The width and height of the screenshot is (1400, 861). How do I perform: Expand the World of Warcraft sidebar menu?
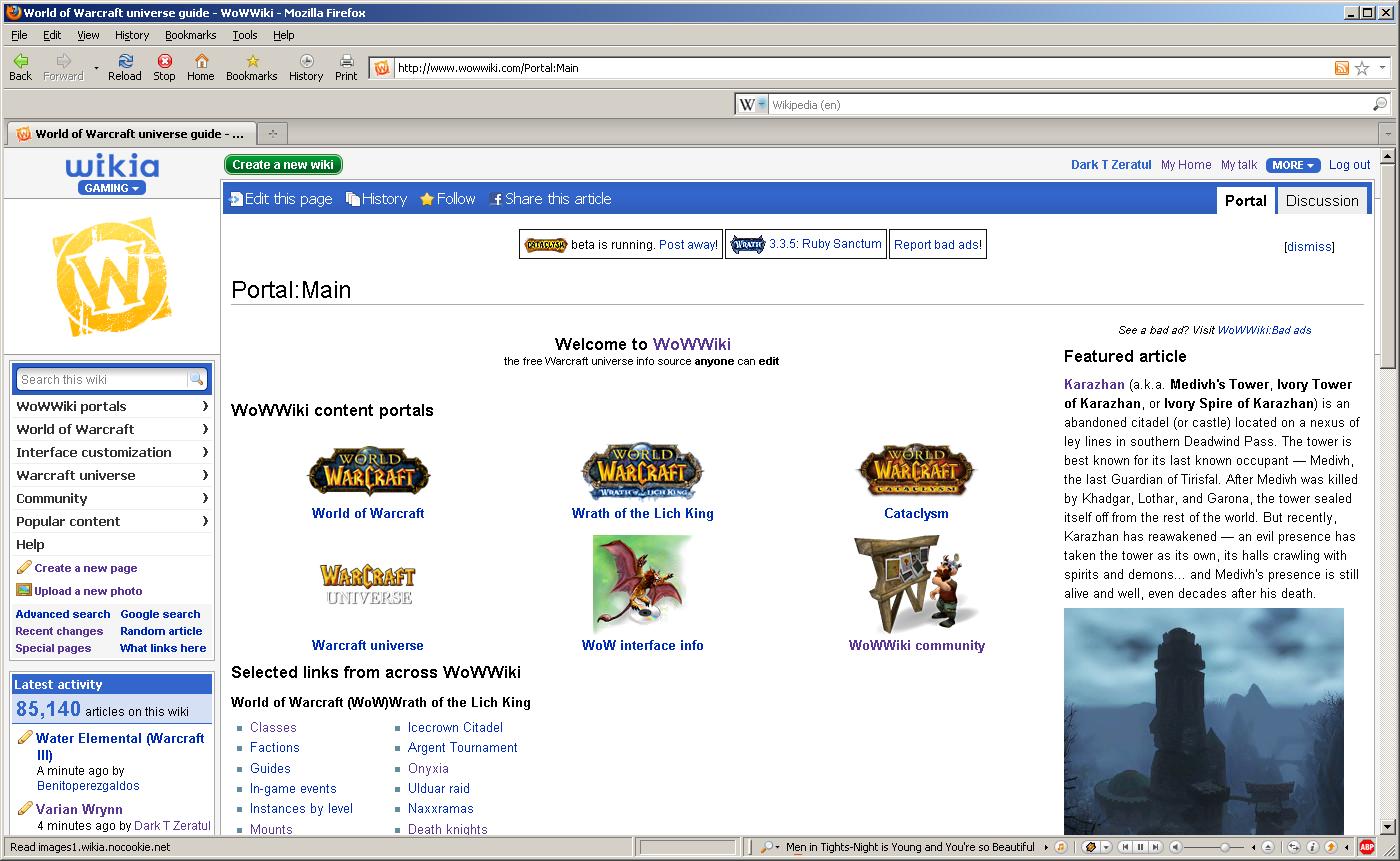pos(112,429)
